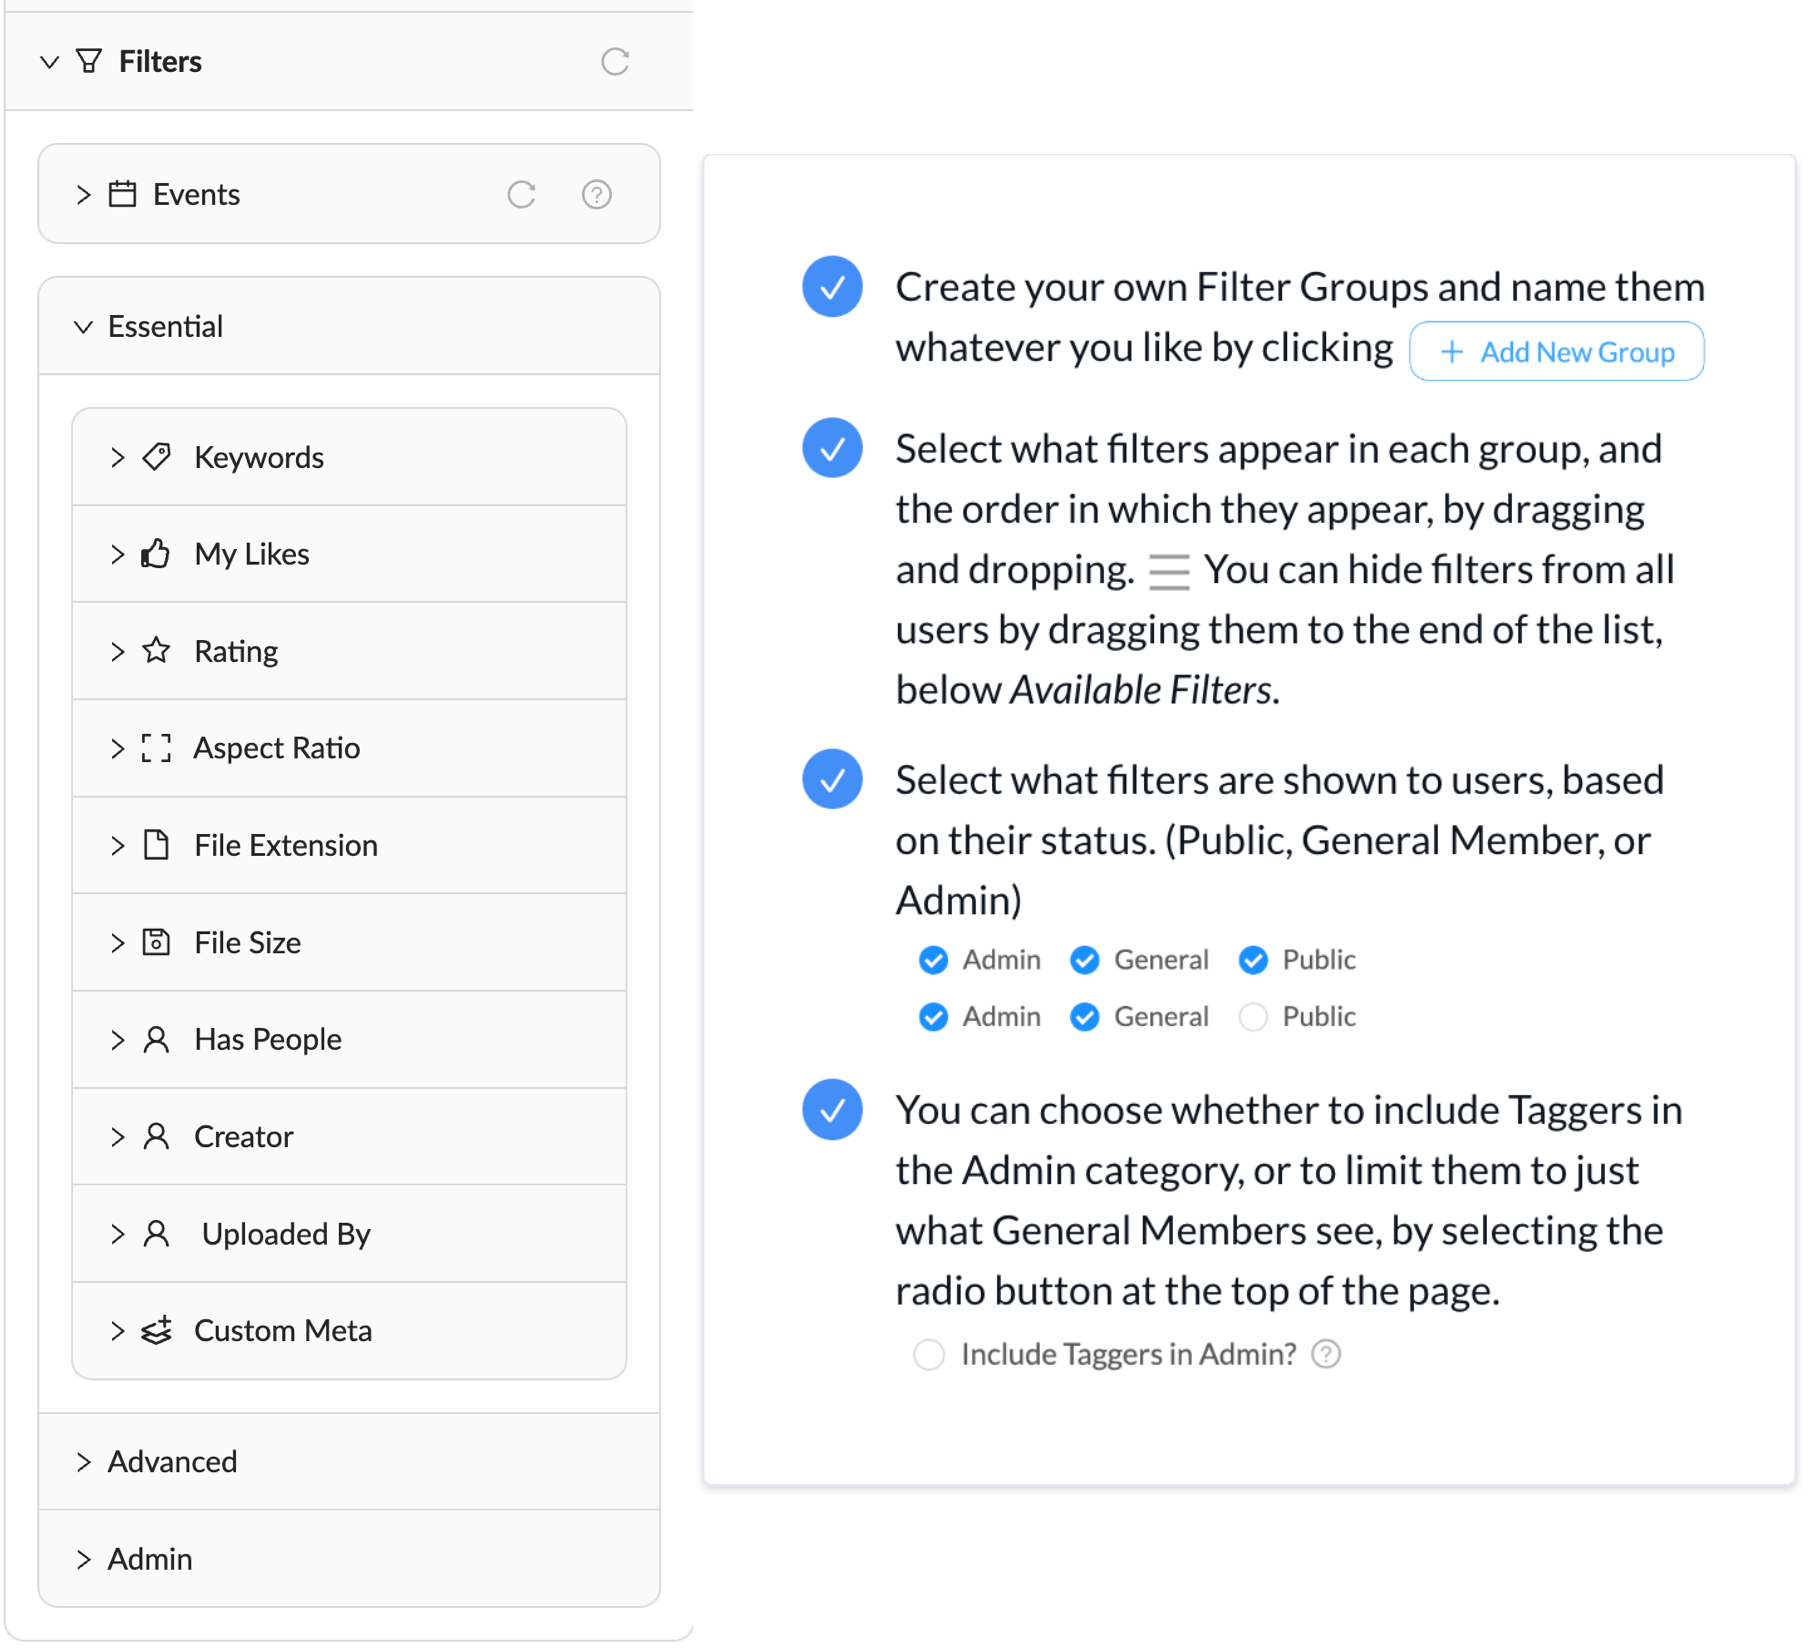1810x1648 pixels.
Task: Click the Uploaded By person icon
Action: tap(156, 1234)
